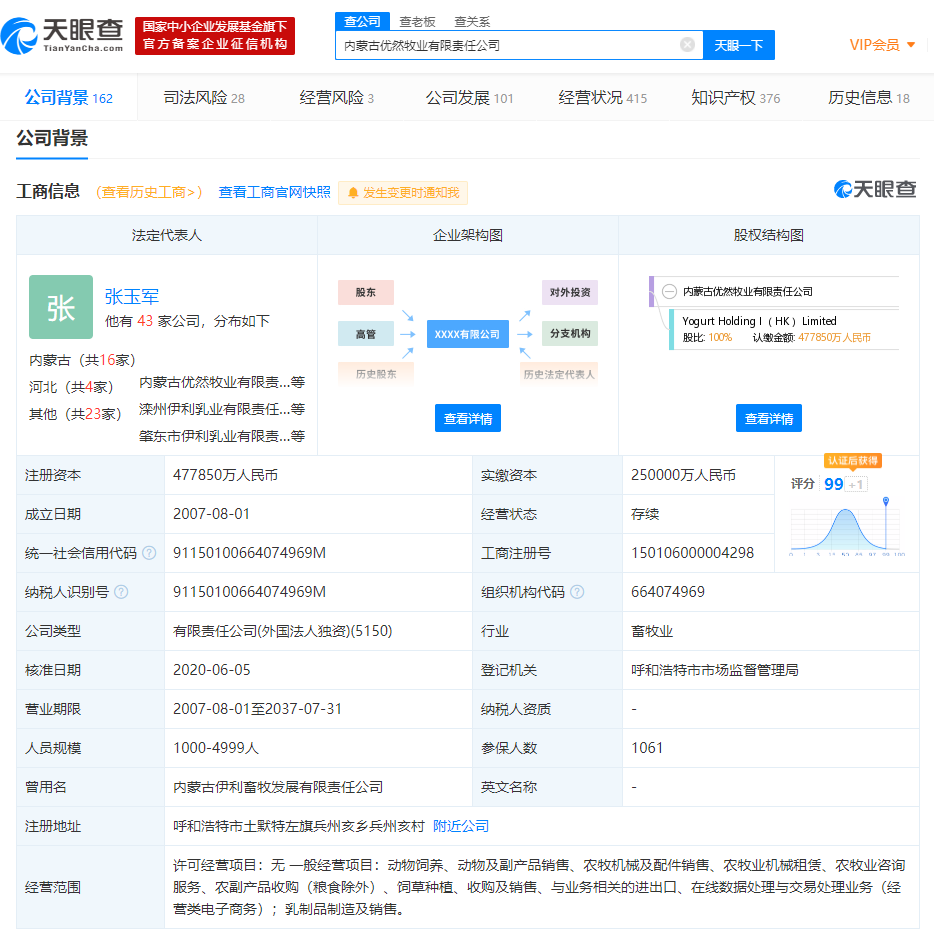Open the 司法风险 tab
This screenshot has height=934, width=934.
click(x=204, y=97)
